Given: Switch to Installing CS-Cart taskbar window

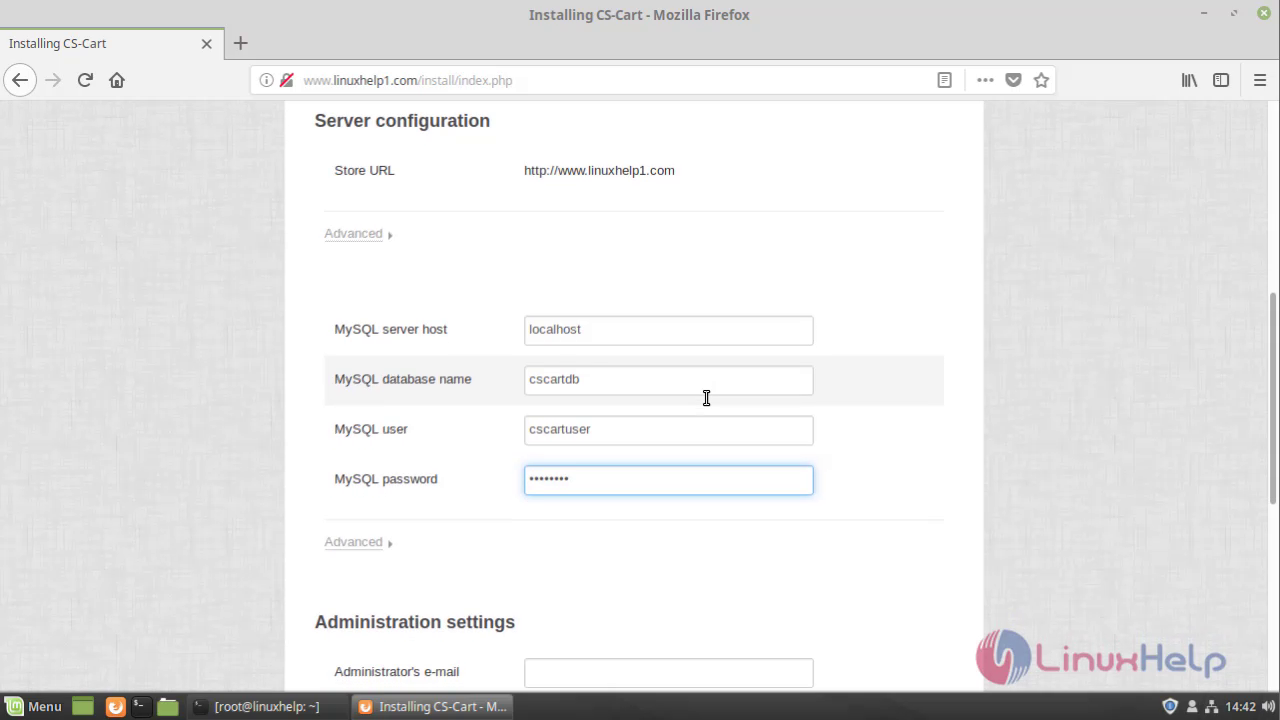Looking at the screenshot, I should (x=432, y=706).
